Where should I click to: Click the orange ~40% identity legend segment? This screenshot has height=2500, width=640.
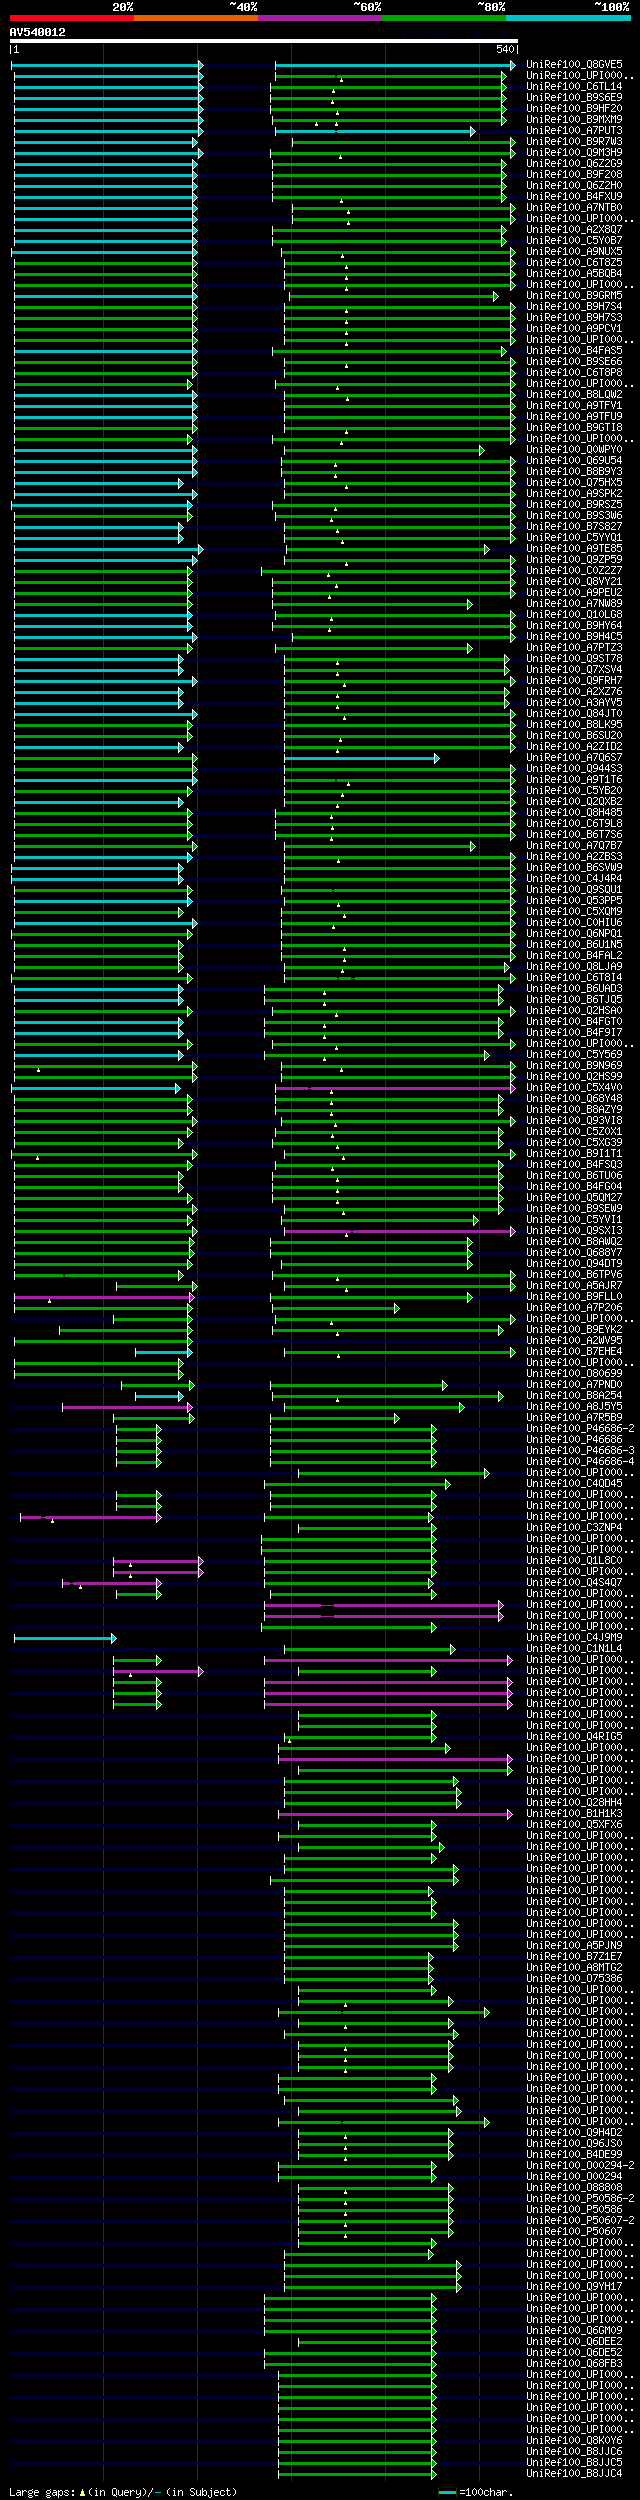(196, 18)
